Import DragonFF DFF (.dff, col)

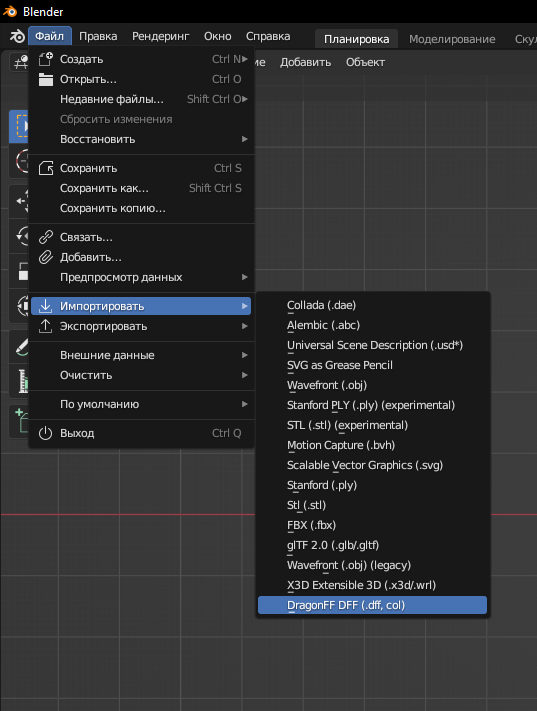(372, 605)
